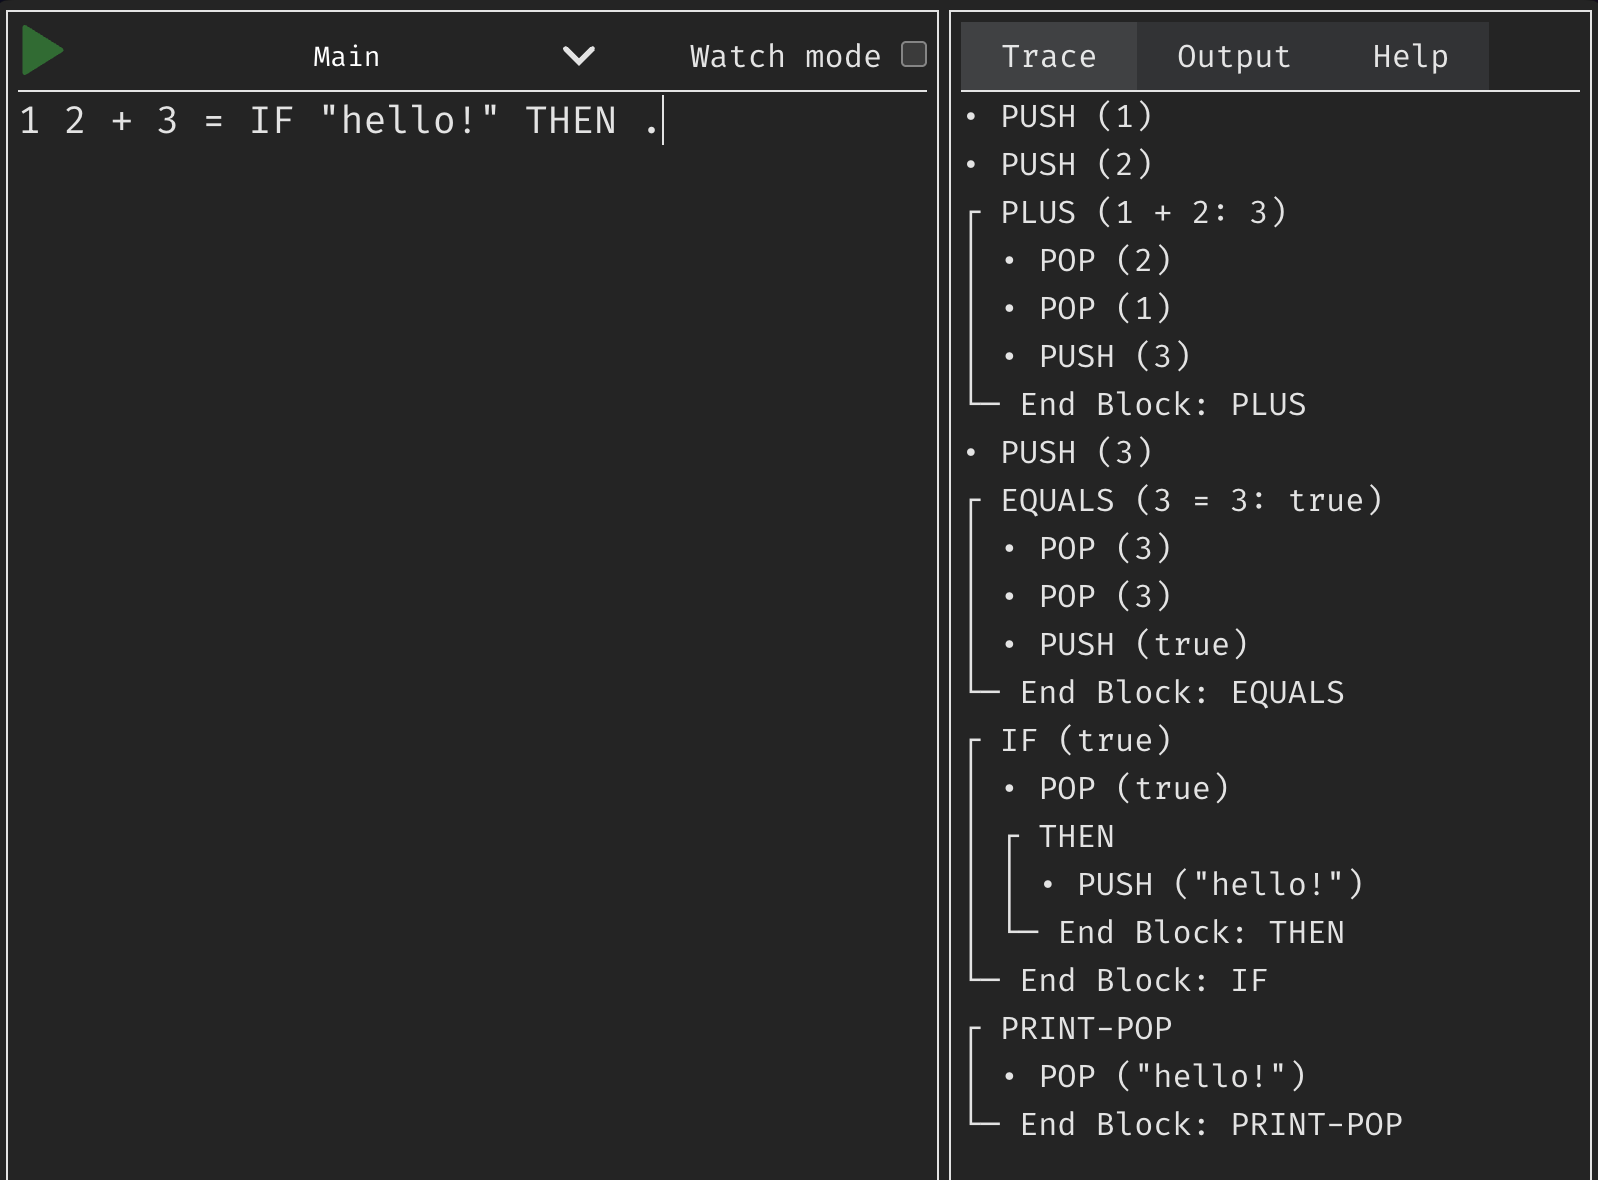Collapse the IF (true) trace block
Viewport: 1598px width, 1180px height.
1085,740
